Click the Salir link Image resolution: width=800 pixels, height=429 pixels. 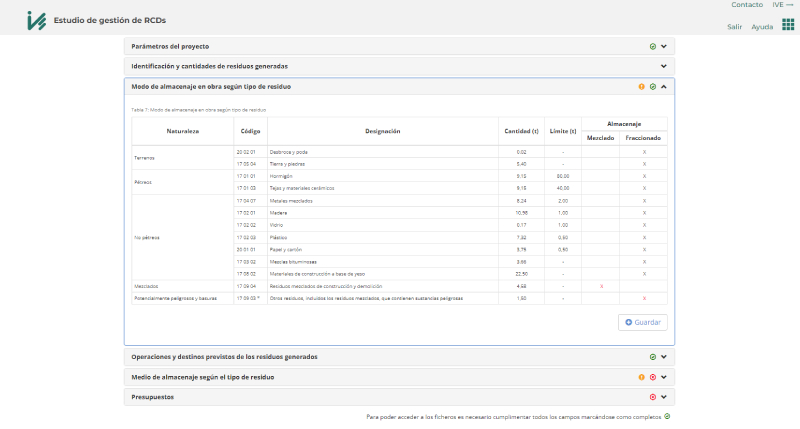click(x=734, y=27)
